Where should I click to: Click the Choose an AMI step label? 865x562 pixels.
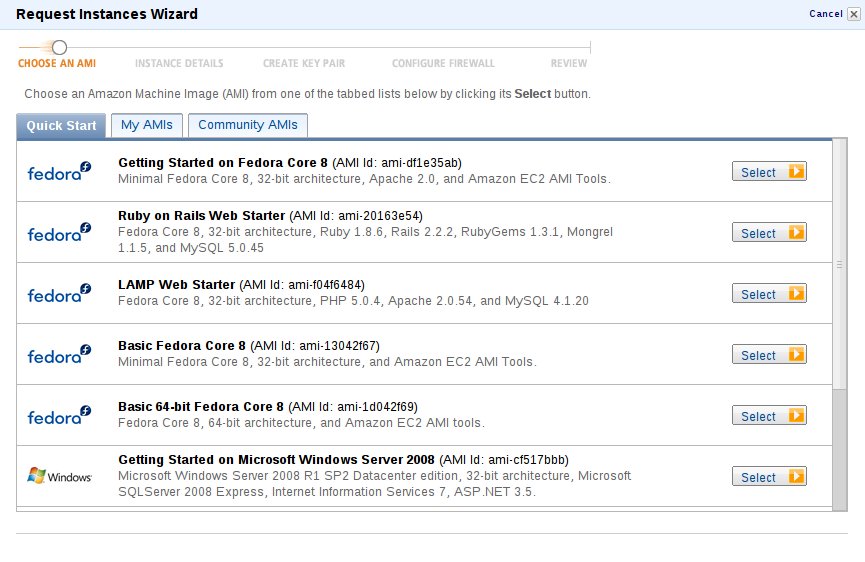[57, 63]
